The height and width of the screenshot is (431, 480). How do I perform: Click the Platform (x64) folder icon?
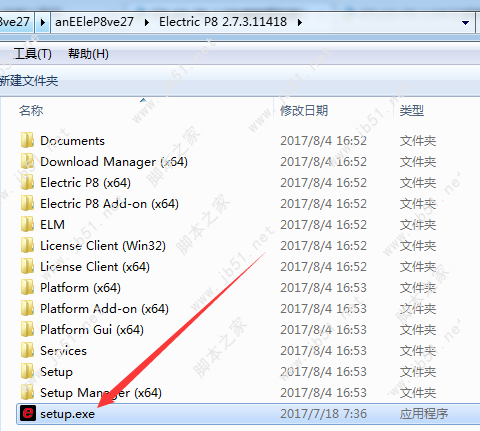pos(27,287)
